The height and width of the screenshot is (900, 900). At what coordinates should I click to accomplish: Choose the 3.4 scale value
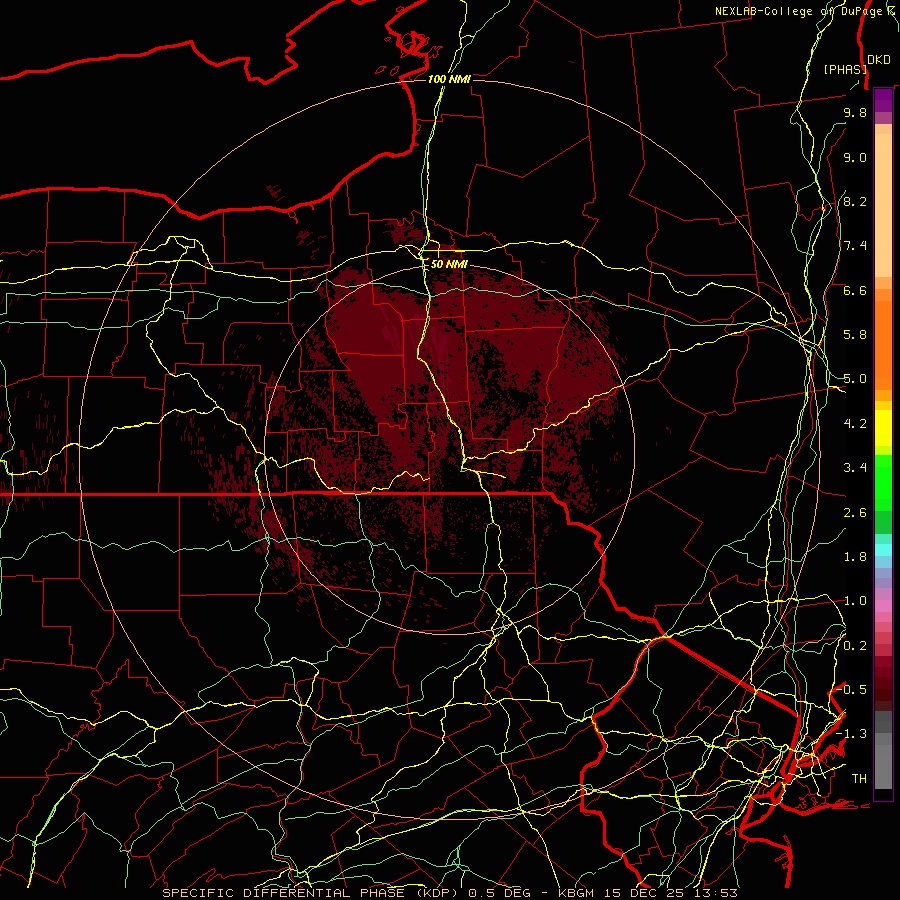pyautogui.click(x=855, y=468)
